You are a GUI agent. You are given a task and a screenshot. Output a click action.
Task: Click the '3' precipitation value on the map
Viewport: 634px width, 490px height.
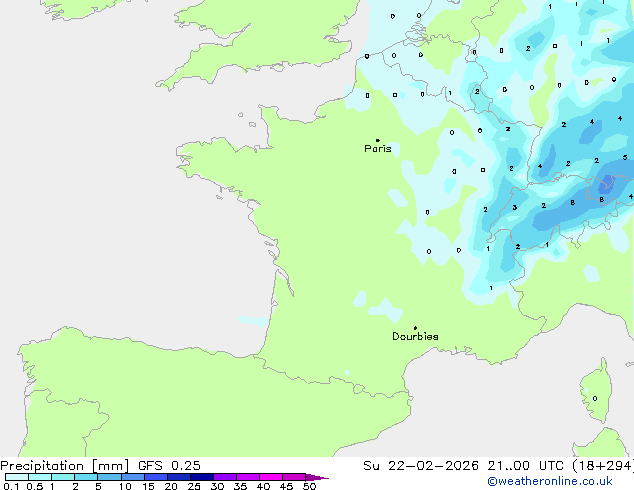pos(515,207)
